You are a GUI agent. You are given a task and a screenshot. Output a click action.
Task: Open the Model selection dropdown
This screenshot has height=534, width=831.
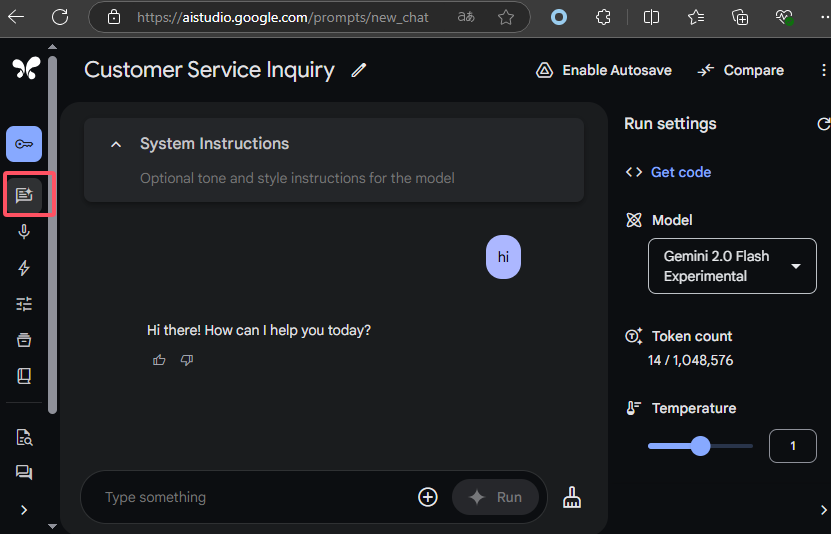coord(732,266)
